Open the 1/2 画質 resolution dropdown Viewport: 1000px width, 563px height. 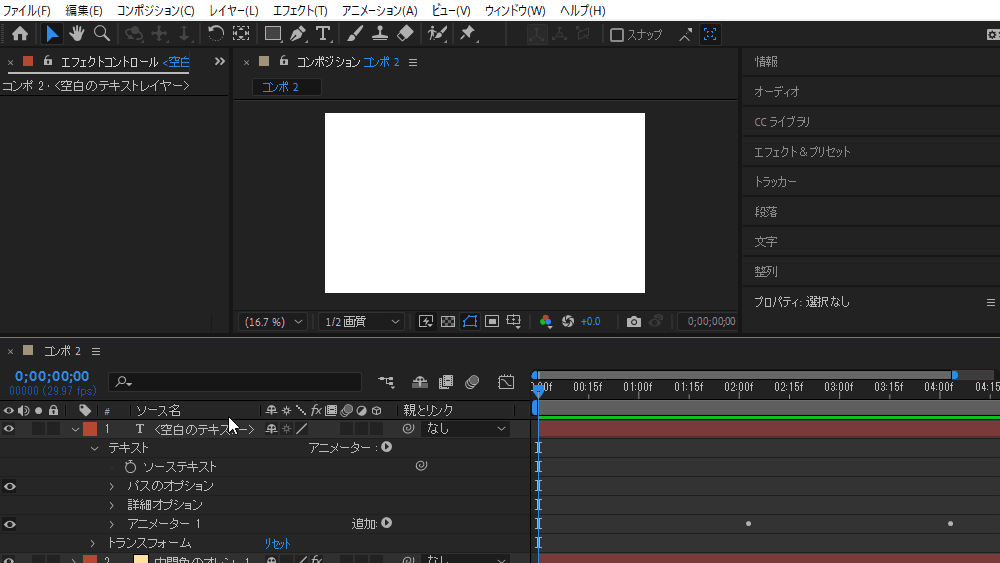[362, 322]
